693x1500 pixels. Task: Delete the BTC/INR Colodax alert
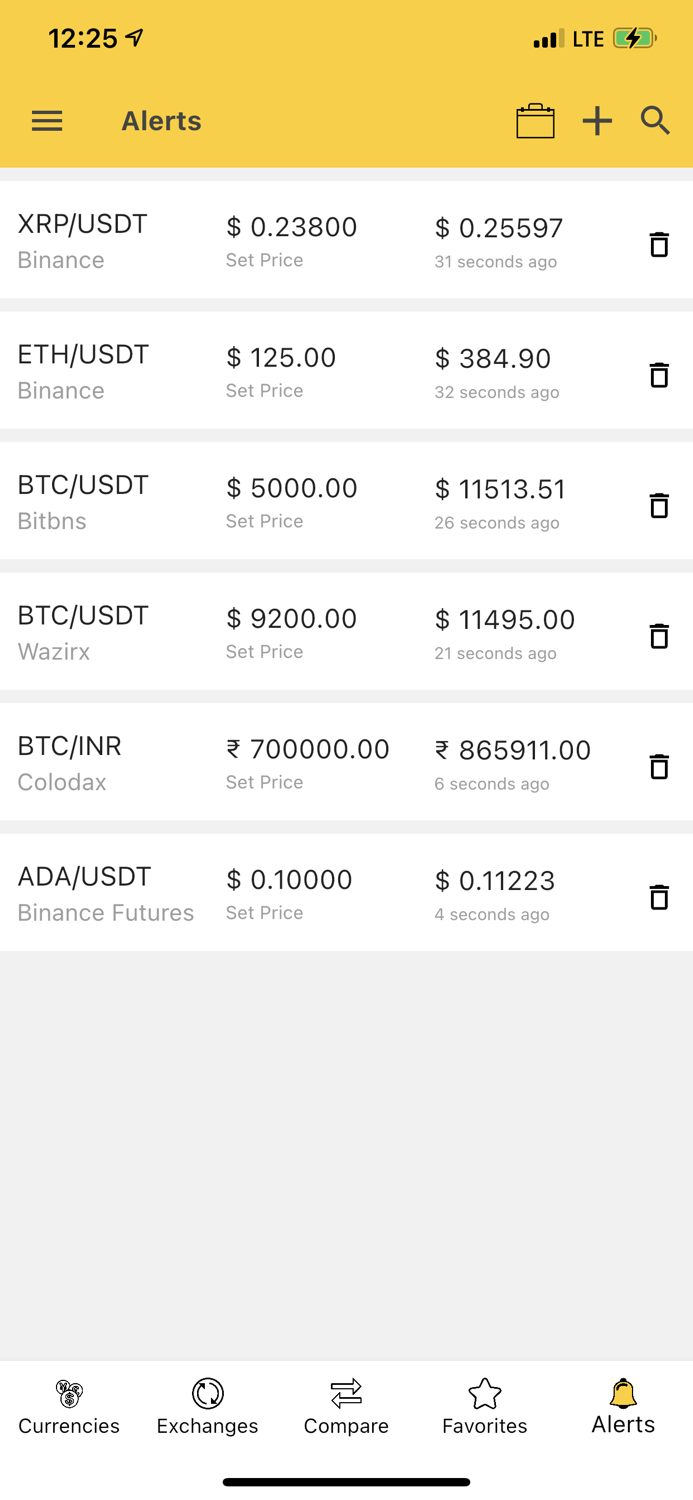point(658,767)
